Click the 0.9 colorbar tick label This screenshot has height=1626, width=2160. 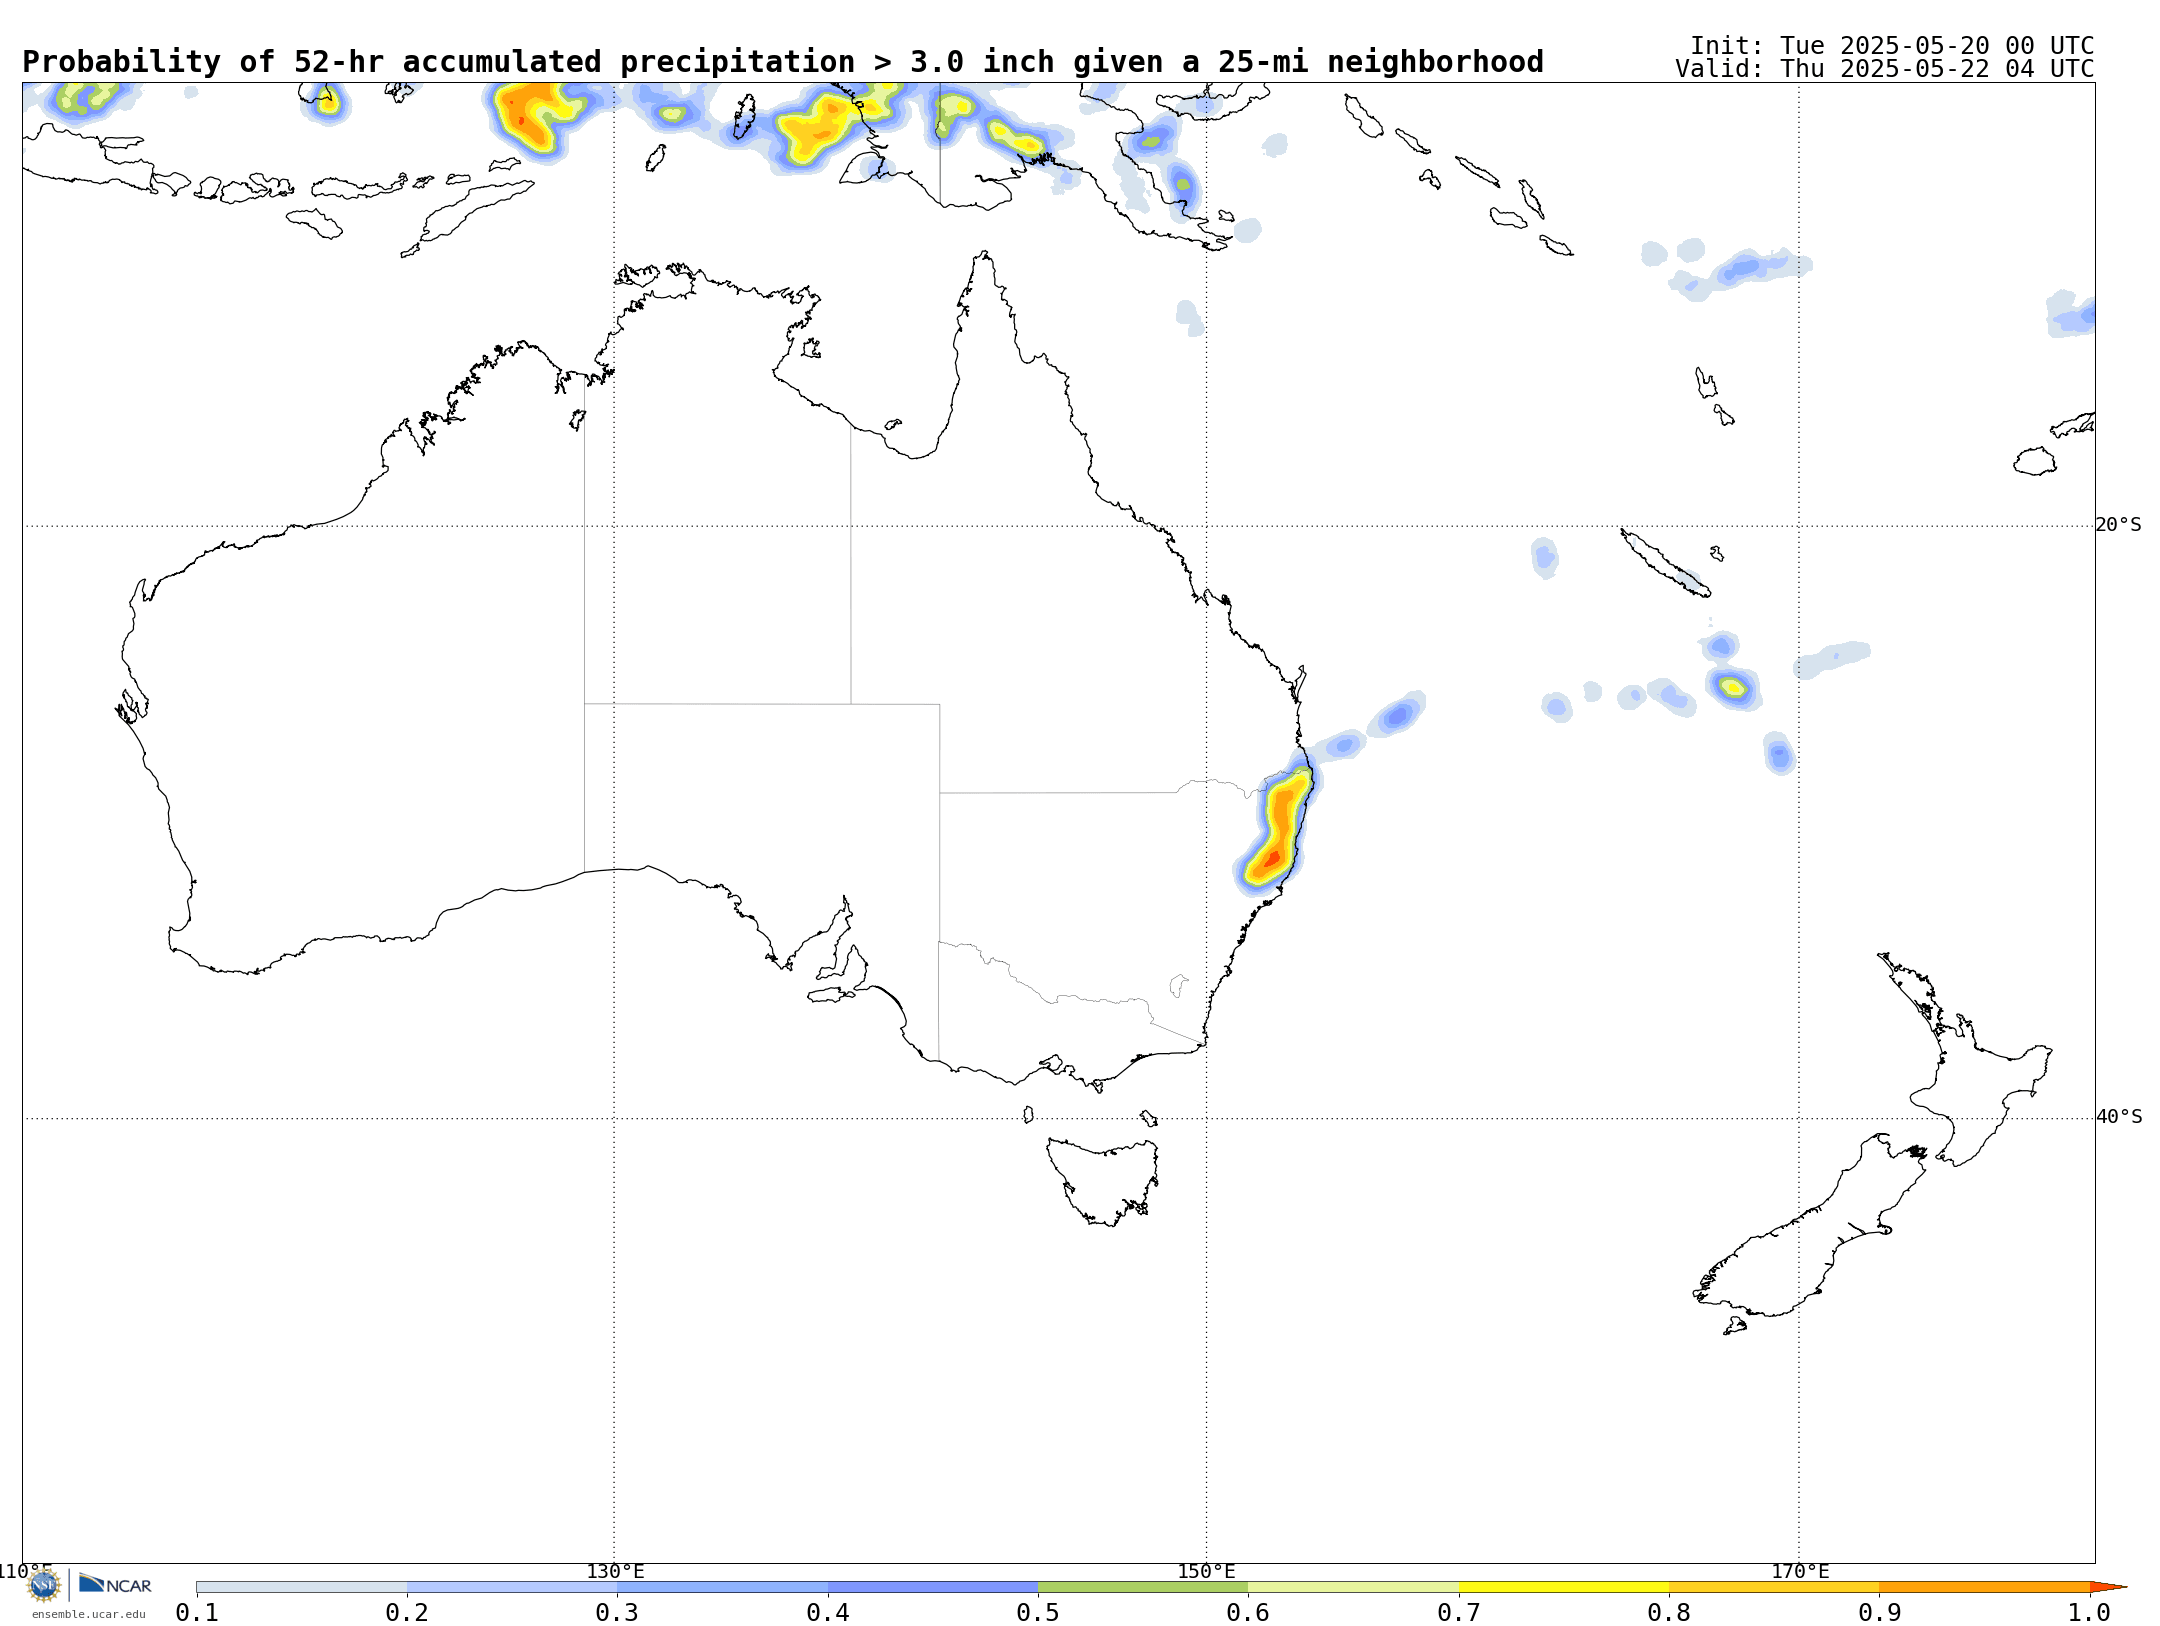pos(1880,1612)
